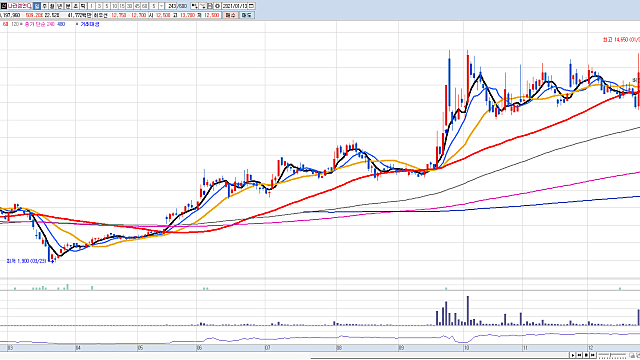Screen dimensions: 640x360
Task: Click the red 매수 buy button
Action: (x=231, y=15)
